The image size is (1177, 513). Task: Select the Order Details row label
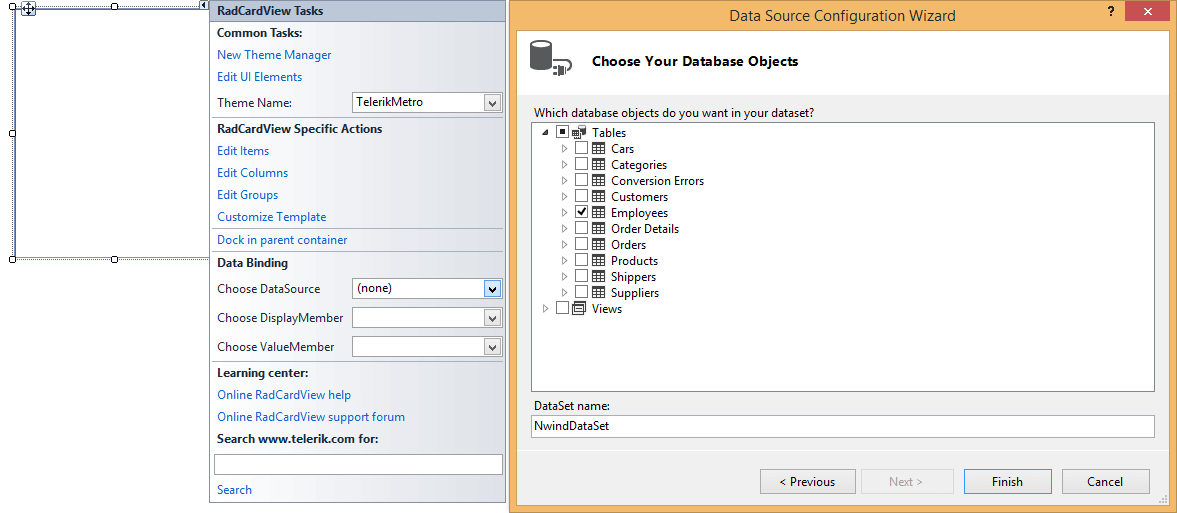pos(645,229)
